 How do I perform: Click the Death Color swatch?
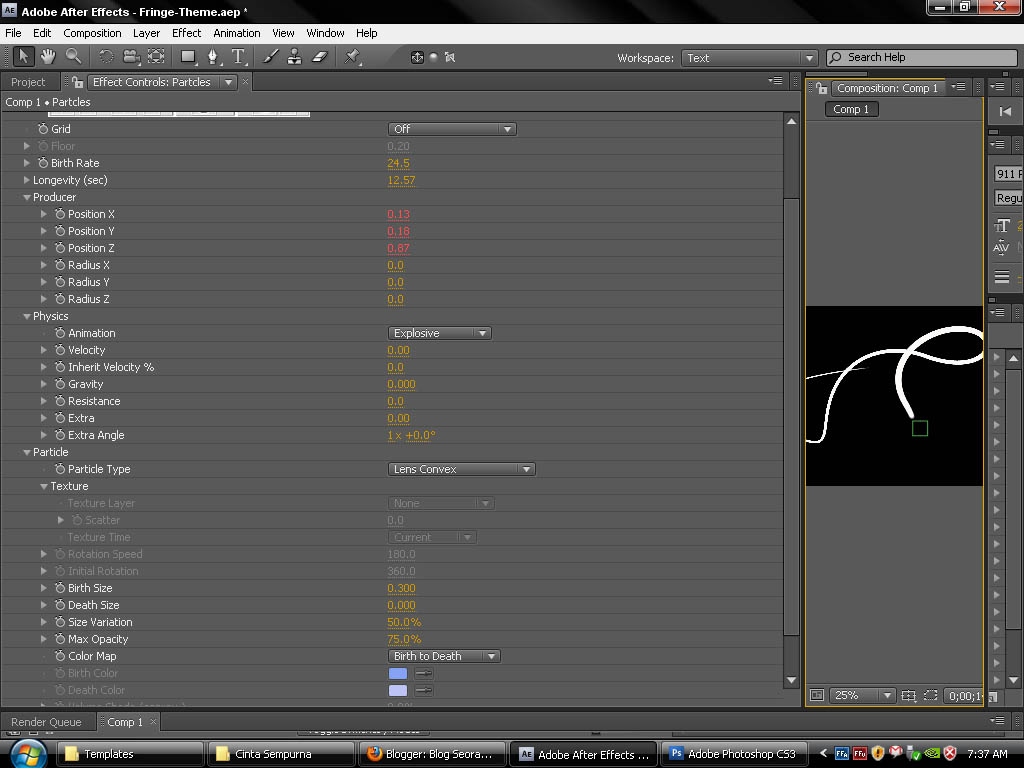point(398,690)
